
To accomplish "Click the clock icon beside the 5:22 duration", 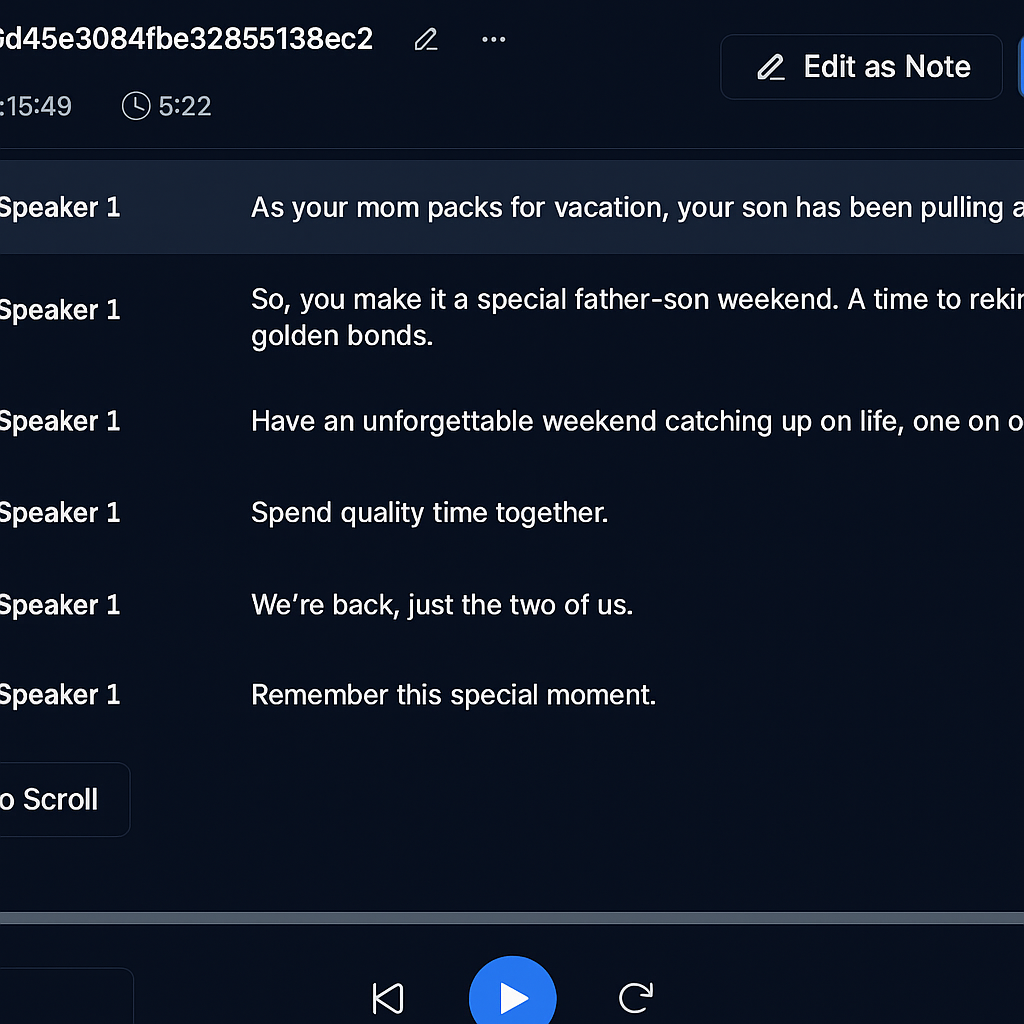I will 135,106.
